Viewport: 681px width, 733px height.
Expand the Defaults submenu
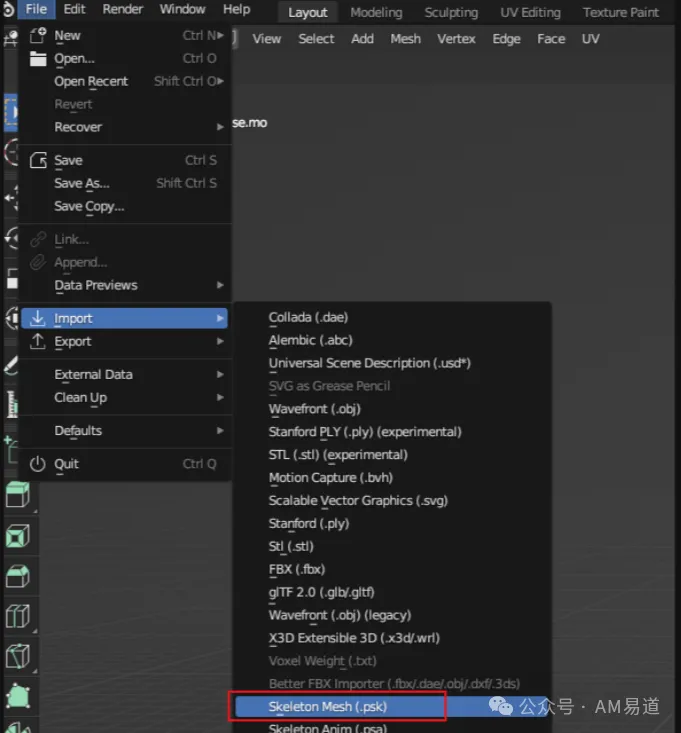[220, 431]
